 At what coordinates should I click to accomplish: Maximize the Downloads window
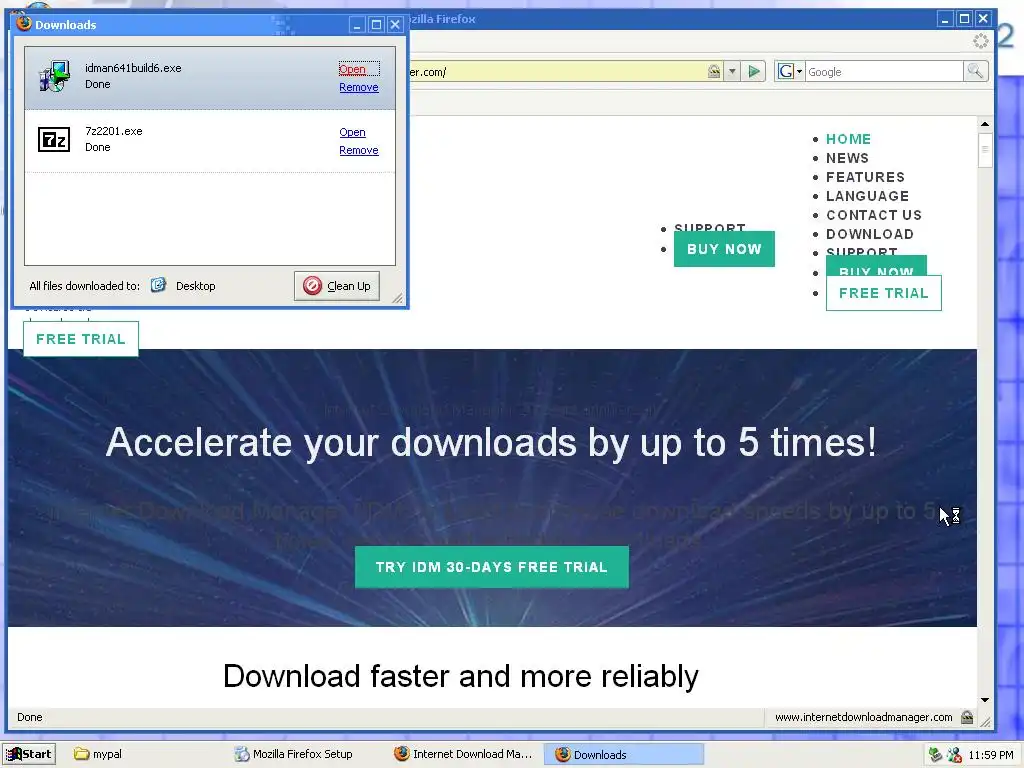[x=376, y=25]
